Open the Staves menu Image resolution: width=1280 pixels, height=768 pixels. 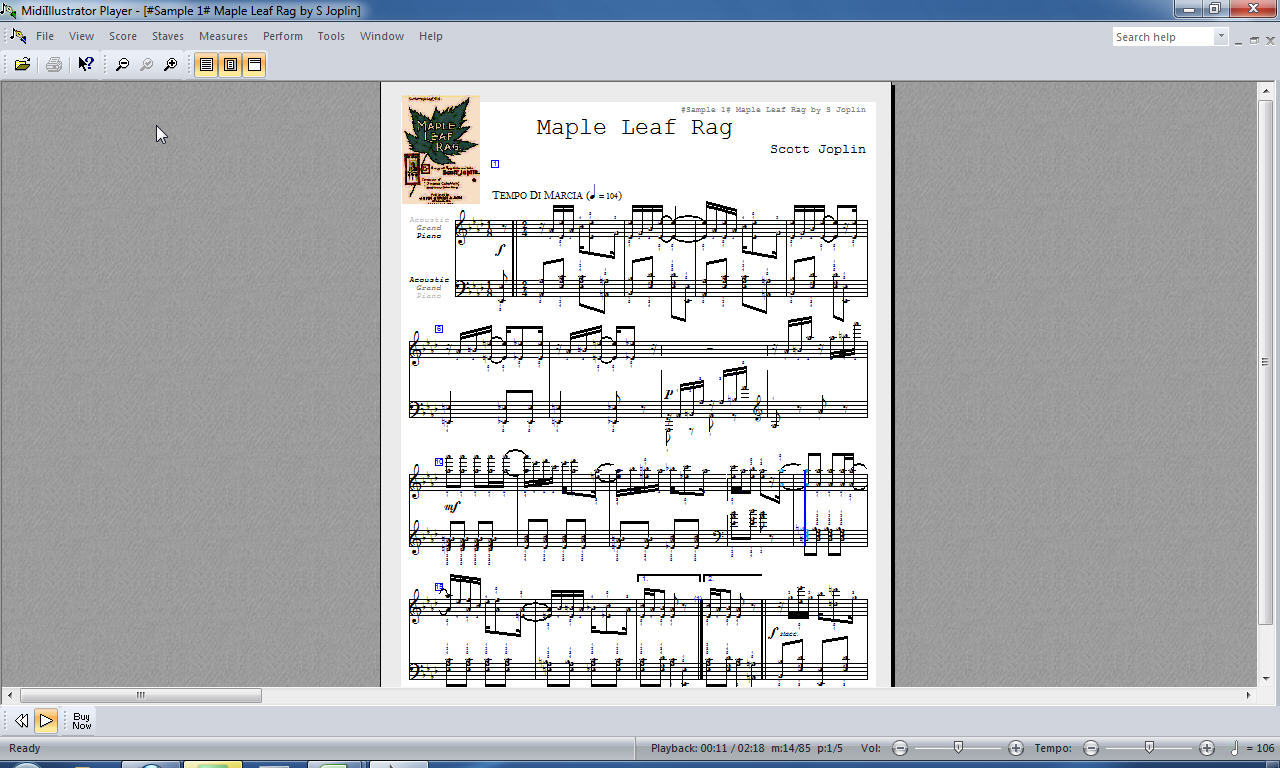pyautogui.click(x=167, y=36)
